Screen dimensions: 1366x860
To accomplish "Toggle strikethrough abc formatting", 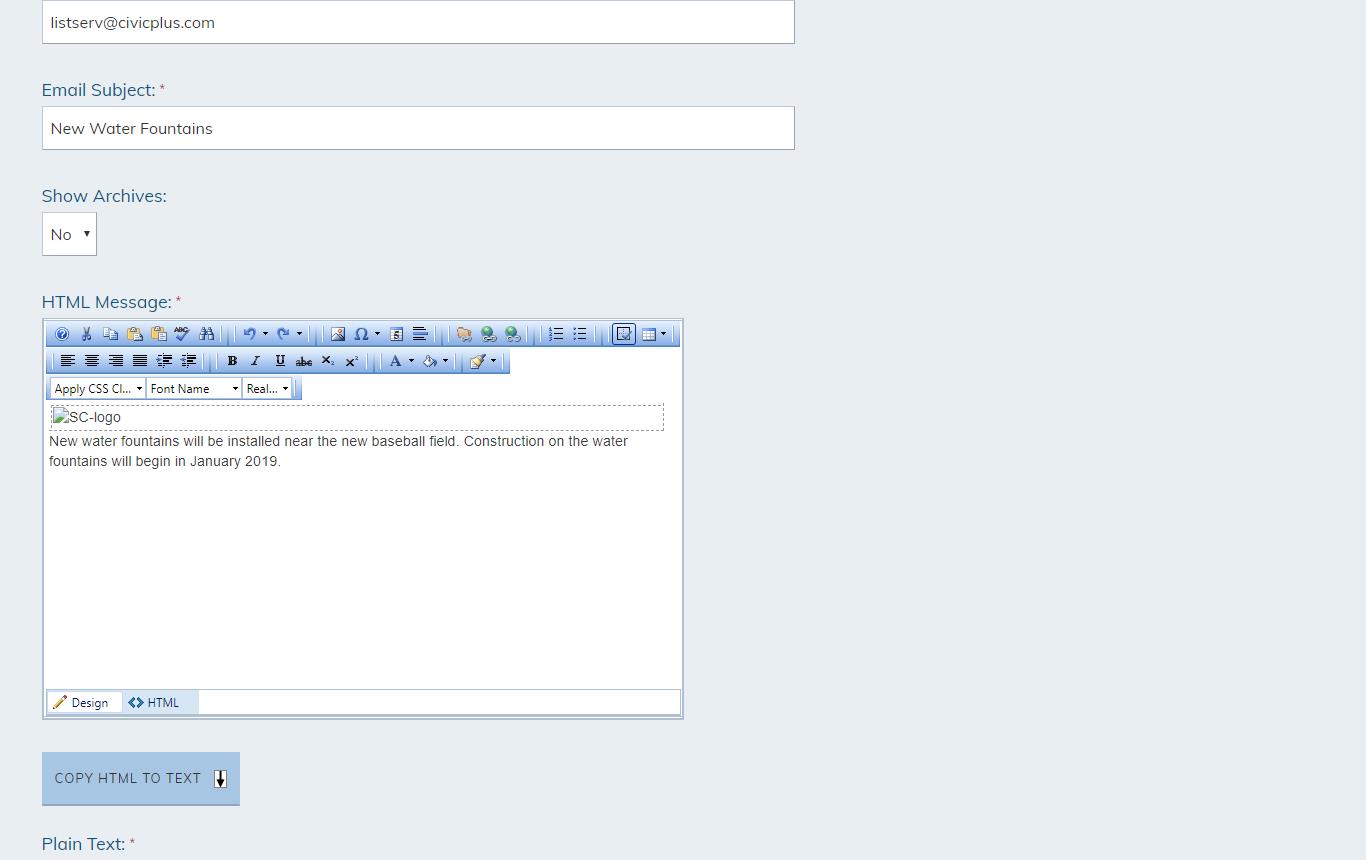I will pos(304,361).
